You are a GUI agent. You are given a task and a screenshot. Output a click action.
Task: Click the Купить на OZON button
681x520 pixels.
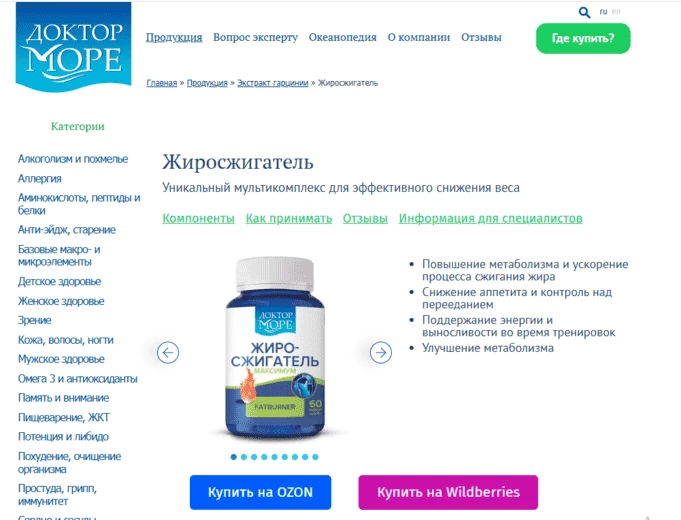click(260, 492)
